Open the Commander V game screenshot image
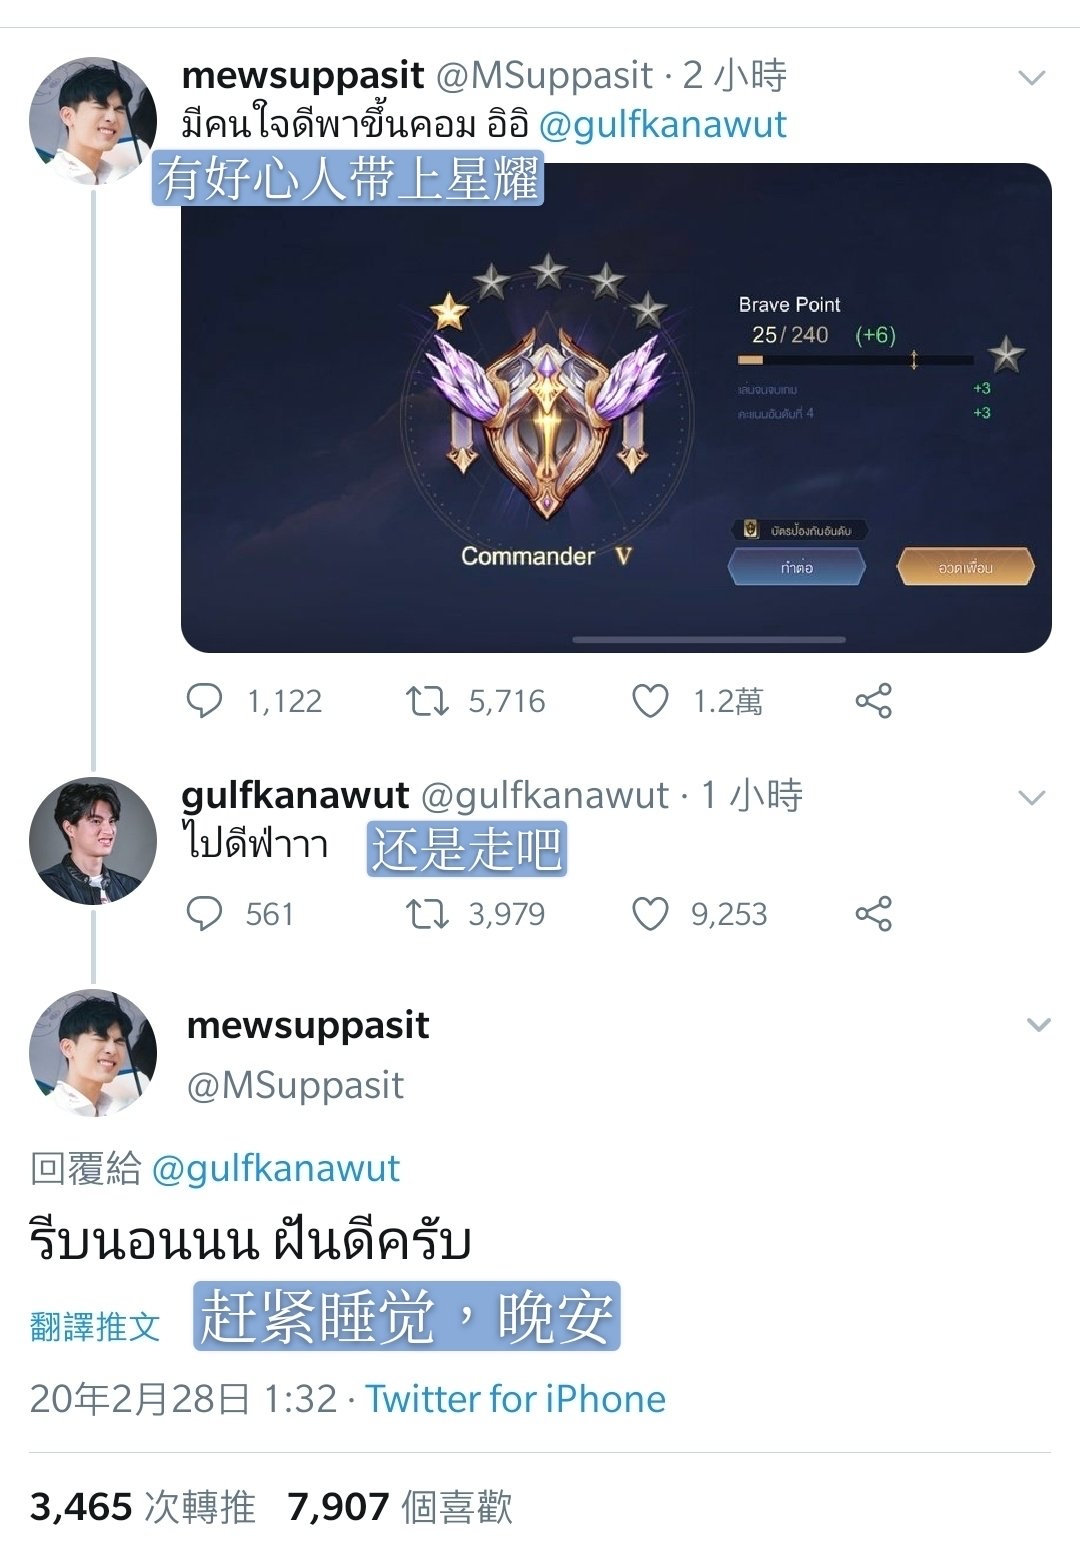 pos(616,408)
